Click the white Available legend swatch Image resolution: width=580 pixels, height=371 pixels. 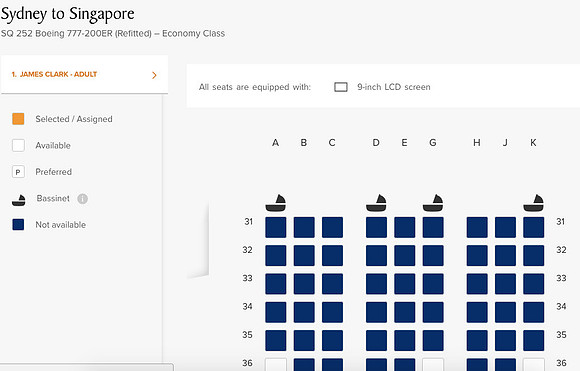pyautogui.click(x=18, y=145)
